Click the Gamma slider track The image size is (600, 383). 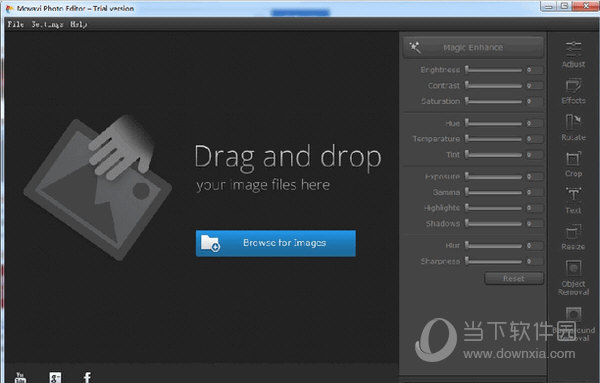tap(494, 192)
